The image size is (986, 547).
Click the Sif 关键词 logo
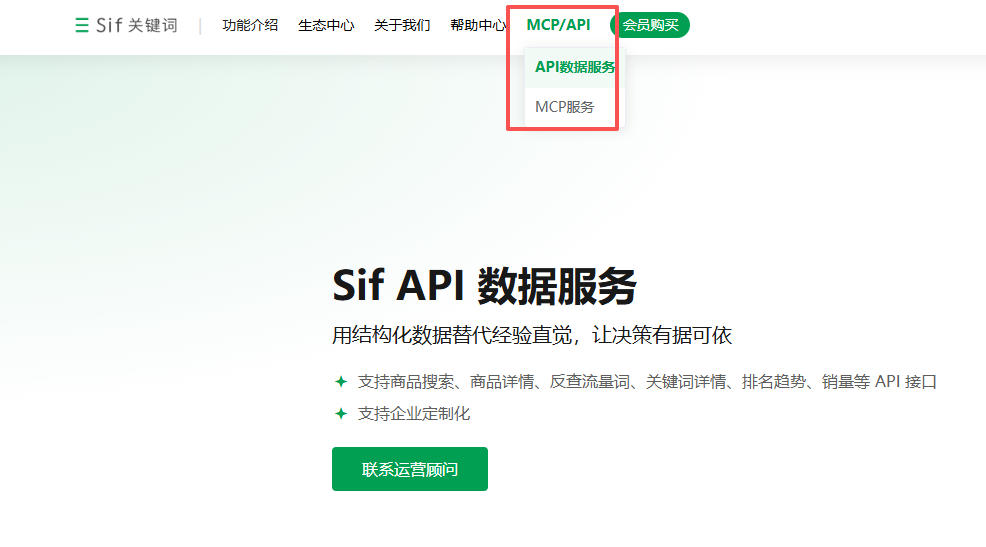tap(126, 25)
